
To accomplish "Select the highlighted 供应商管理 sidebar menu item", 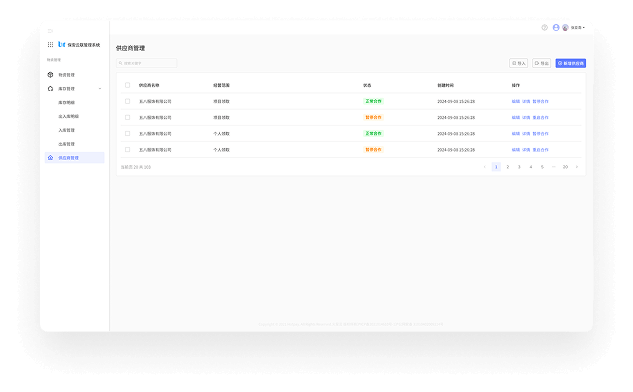I will click(75, 158).
